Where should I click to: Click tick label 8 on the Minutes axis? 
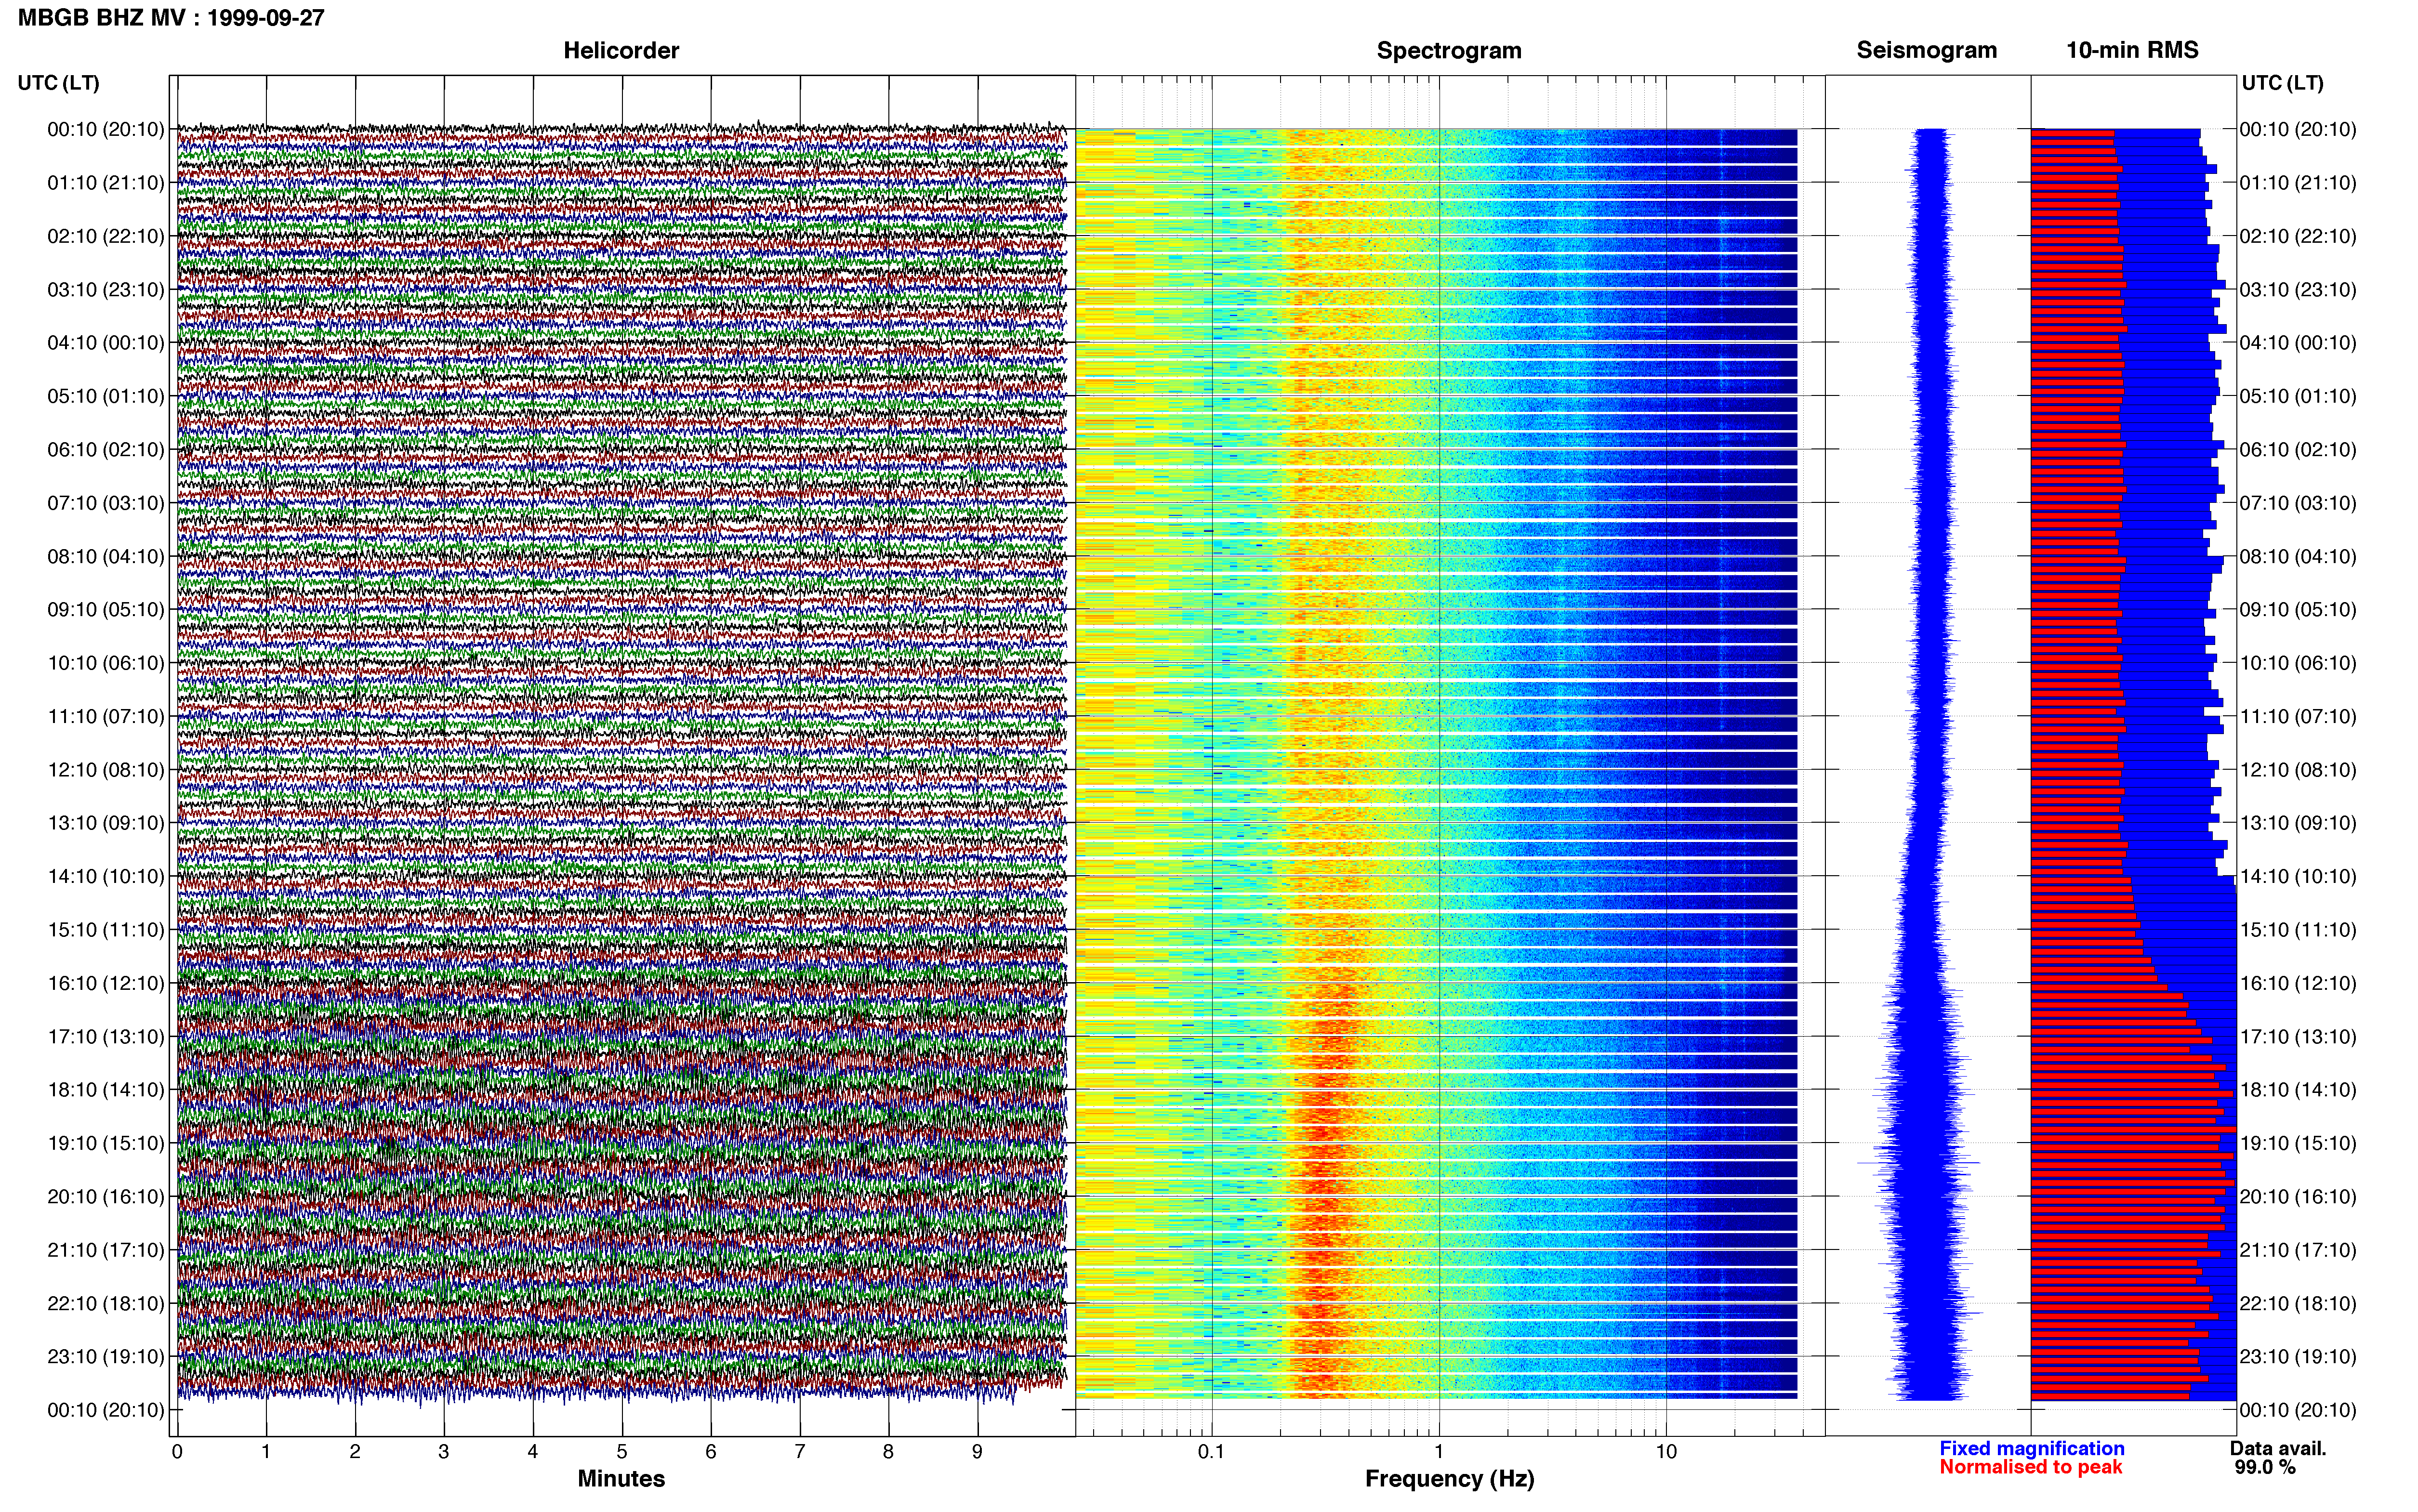click(x=888, y=1451)
